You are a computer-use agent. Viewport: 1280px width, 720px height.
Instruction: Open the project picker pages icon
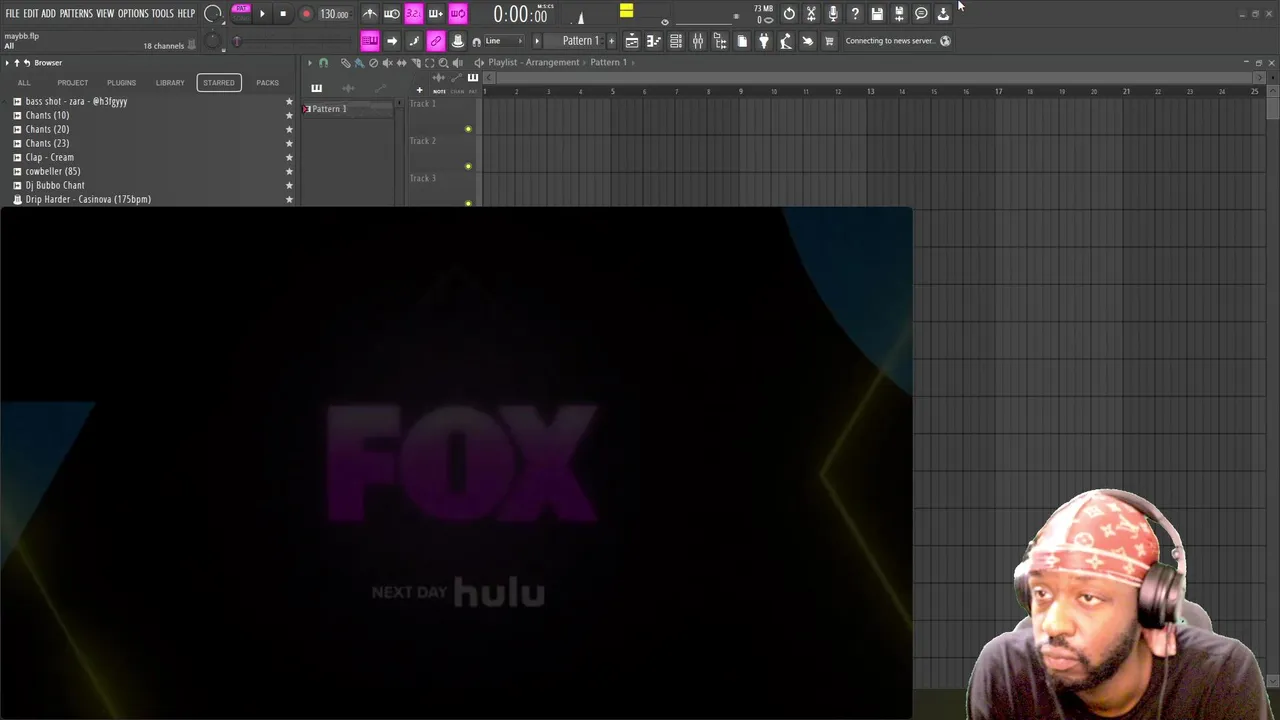pos(742,41)
